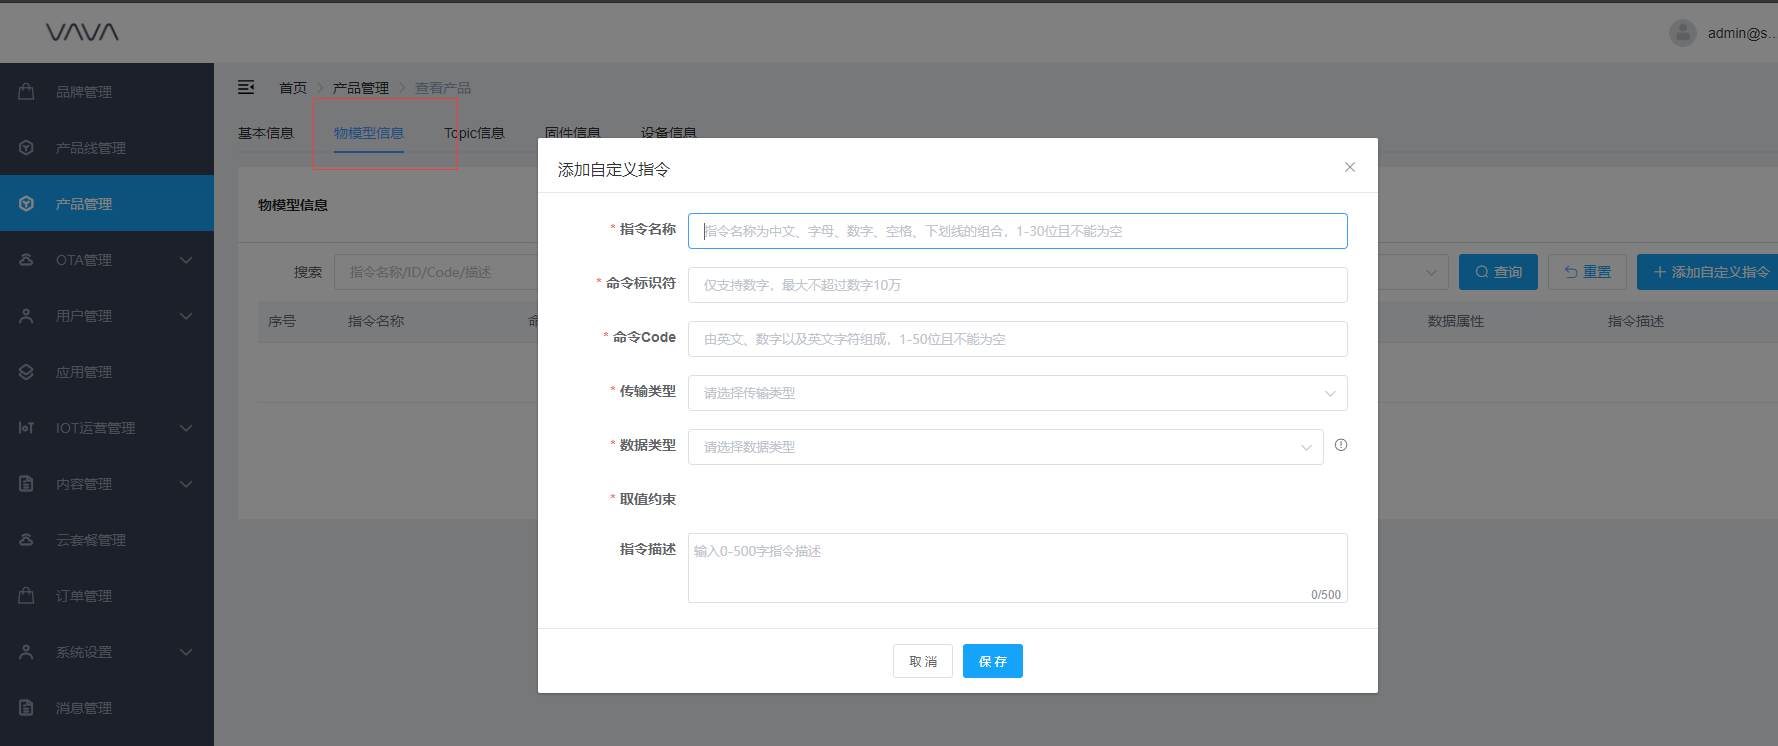Click the admin user avatar icon
1778x746 pixels.
pyautogui.click(x=1683, y=33)
